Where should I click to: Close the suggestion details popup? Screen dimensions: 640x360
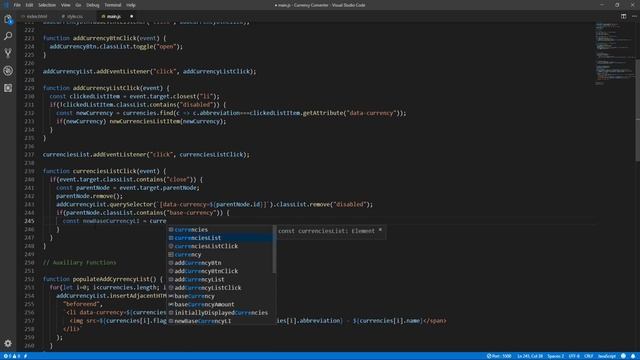[x=380, y=230]
